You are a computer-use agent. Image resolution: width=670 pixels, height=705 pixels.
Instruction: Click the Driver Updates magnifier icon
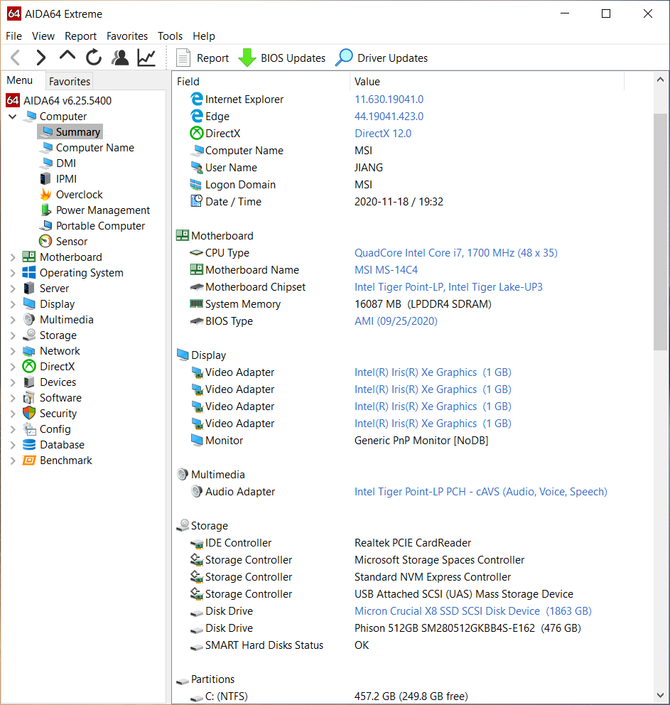tap(344, 58)
